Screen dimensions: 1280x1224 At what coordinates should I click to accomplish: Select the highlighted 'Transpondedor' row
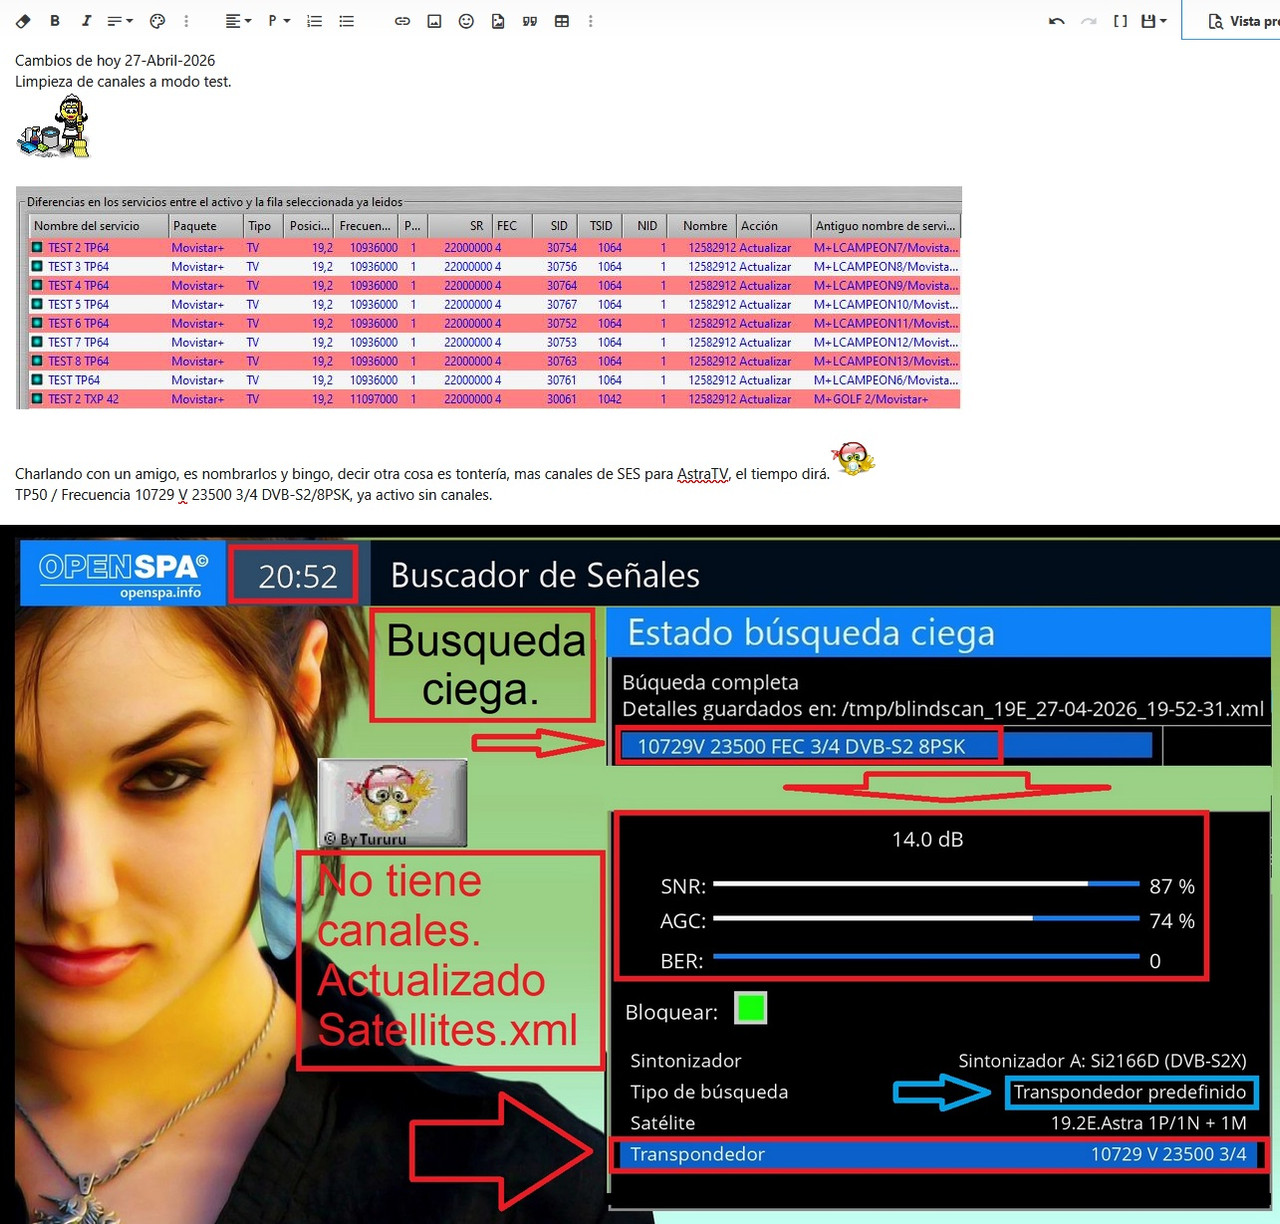pos(938,1154)
